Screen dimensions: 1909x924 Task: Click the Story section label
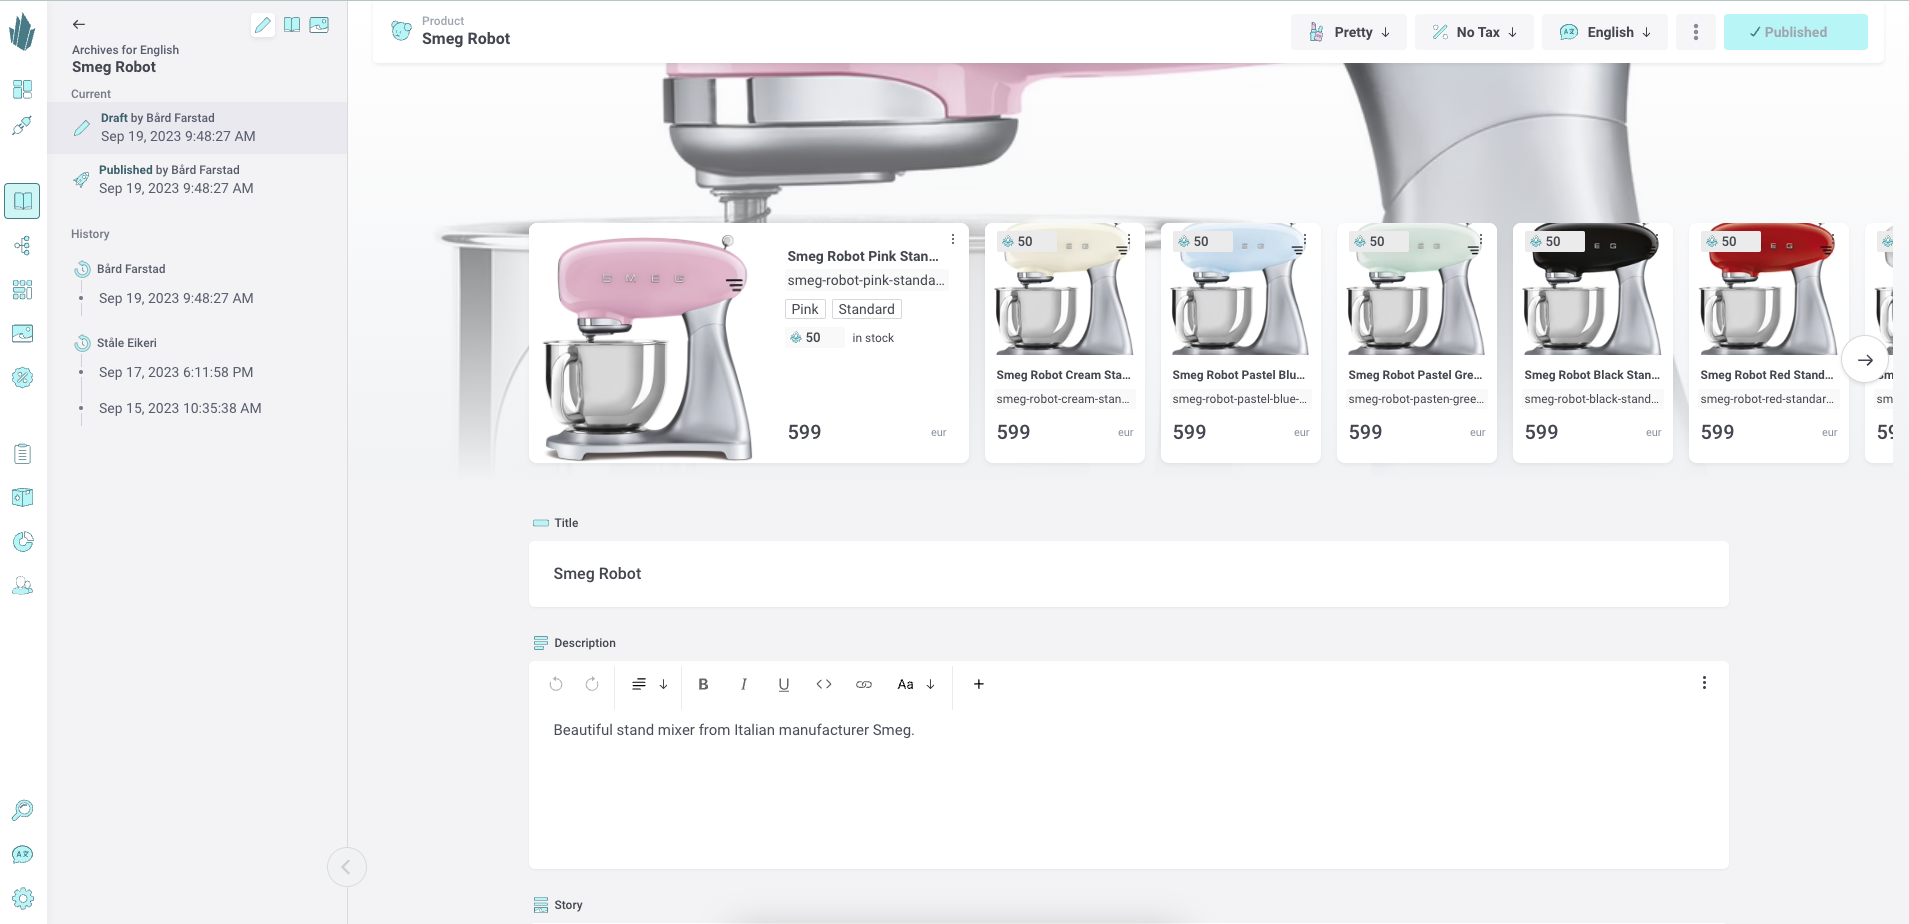coord(568,905)
